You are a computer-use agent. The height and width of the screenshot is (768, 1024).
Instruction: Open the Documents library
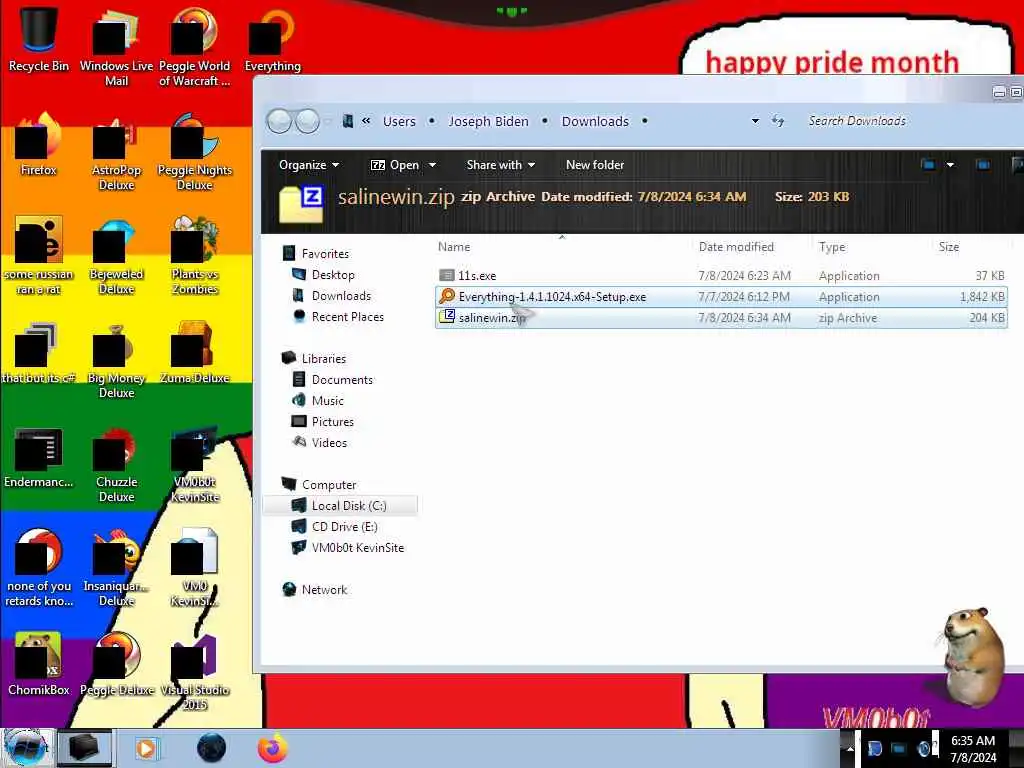[342, 379]
